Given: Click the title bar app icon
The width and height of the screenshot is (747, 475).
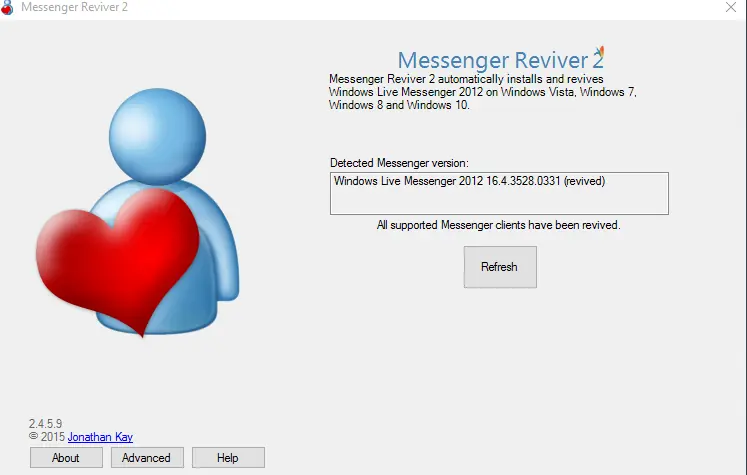Looking at the screenshot, I should (7, 7).
